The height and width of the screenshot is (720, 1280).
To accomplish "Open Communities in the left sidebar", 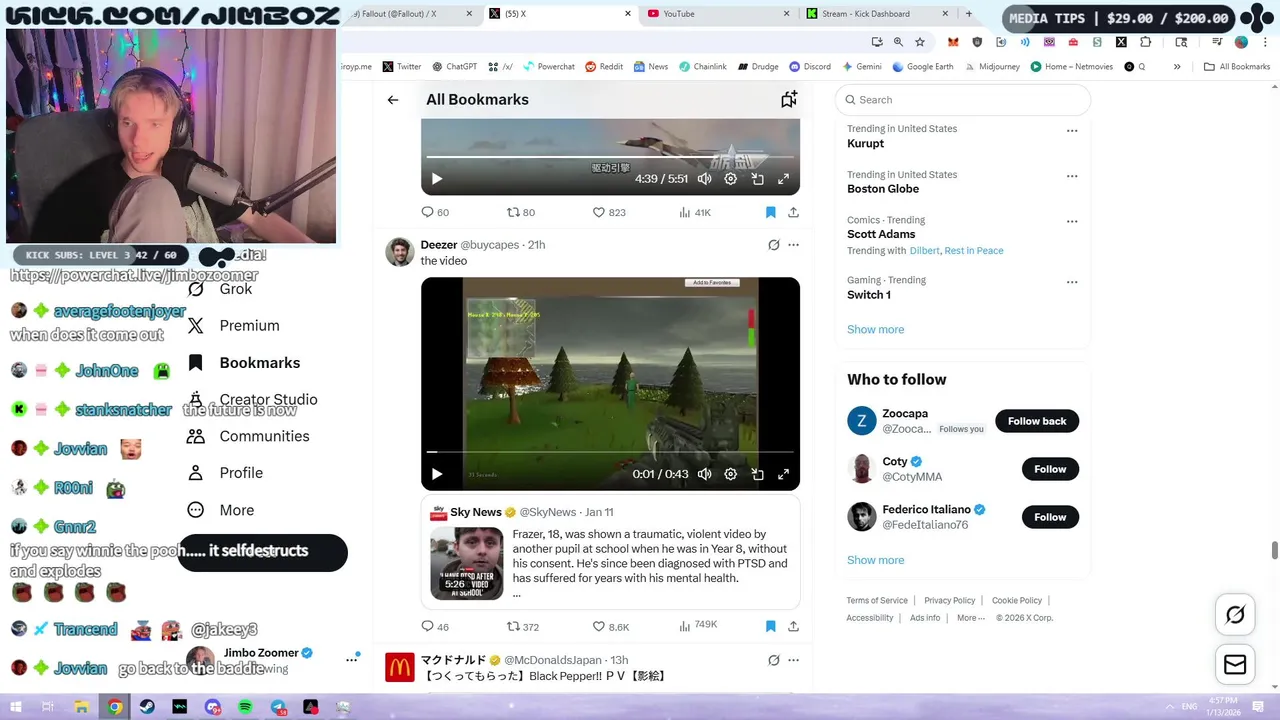I will [x=251, y=436].
